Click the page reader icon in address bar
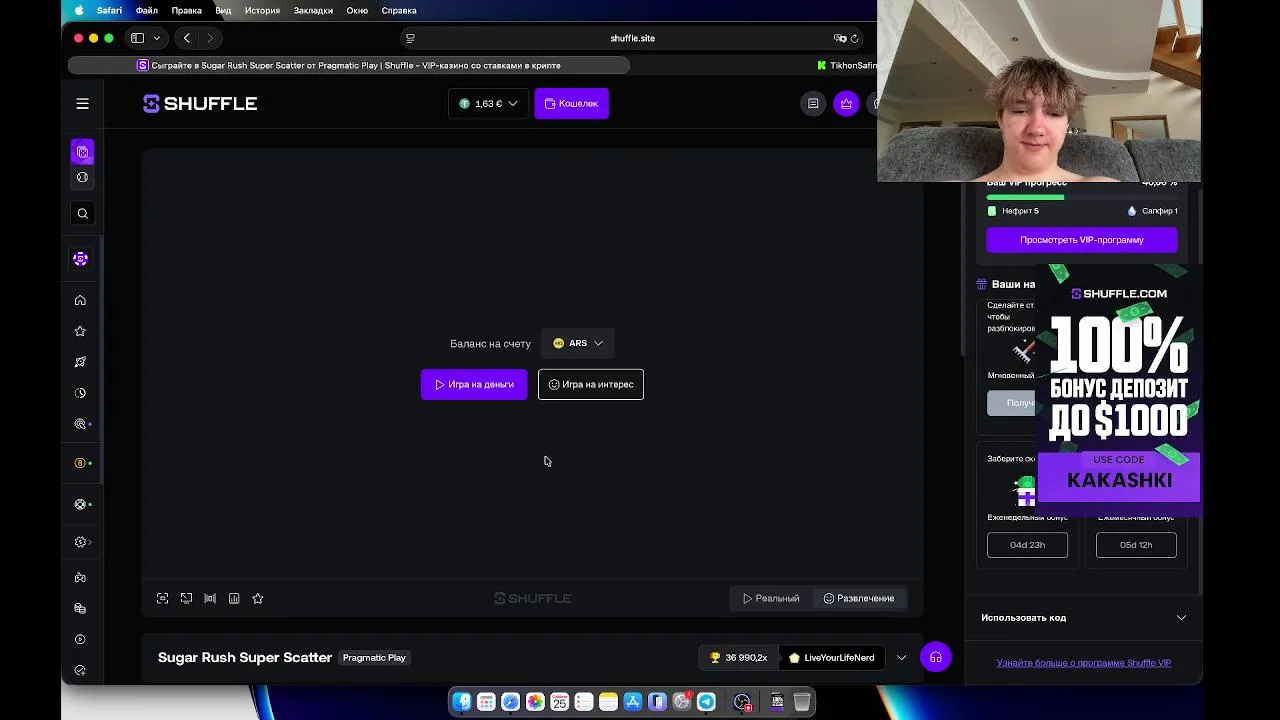This screenshot has height=720, width=1280. click(x=410, y=38)
